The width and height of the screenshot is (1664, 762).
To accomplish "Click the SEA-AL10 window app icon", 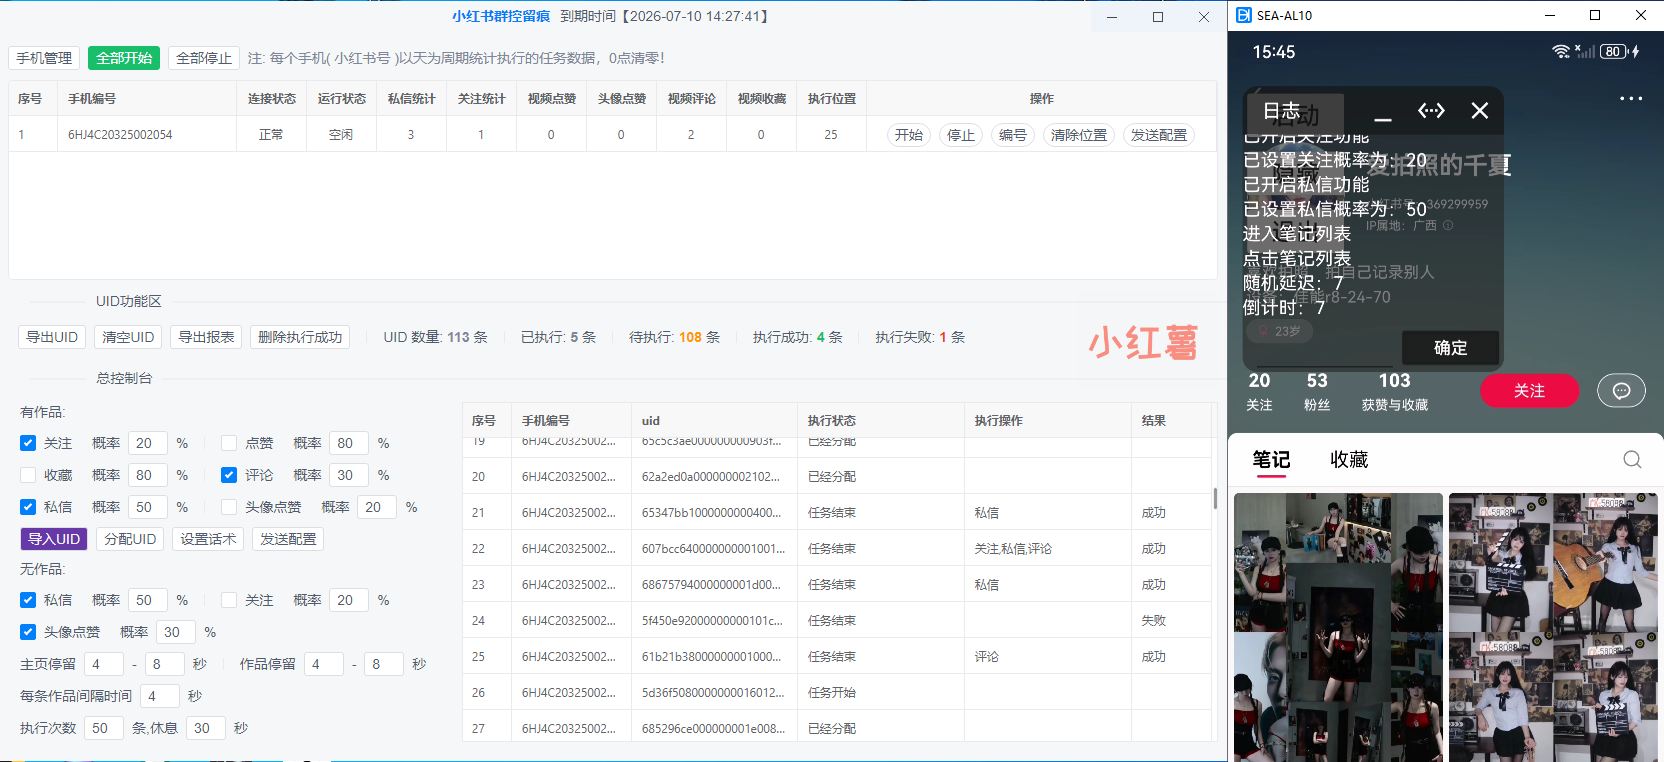I will click(1244, 15).
